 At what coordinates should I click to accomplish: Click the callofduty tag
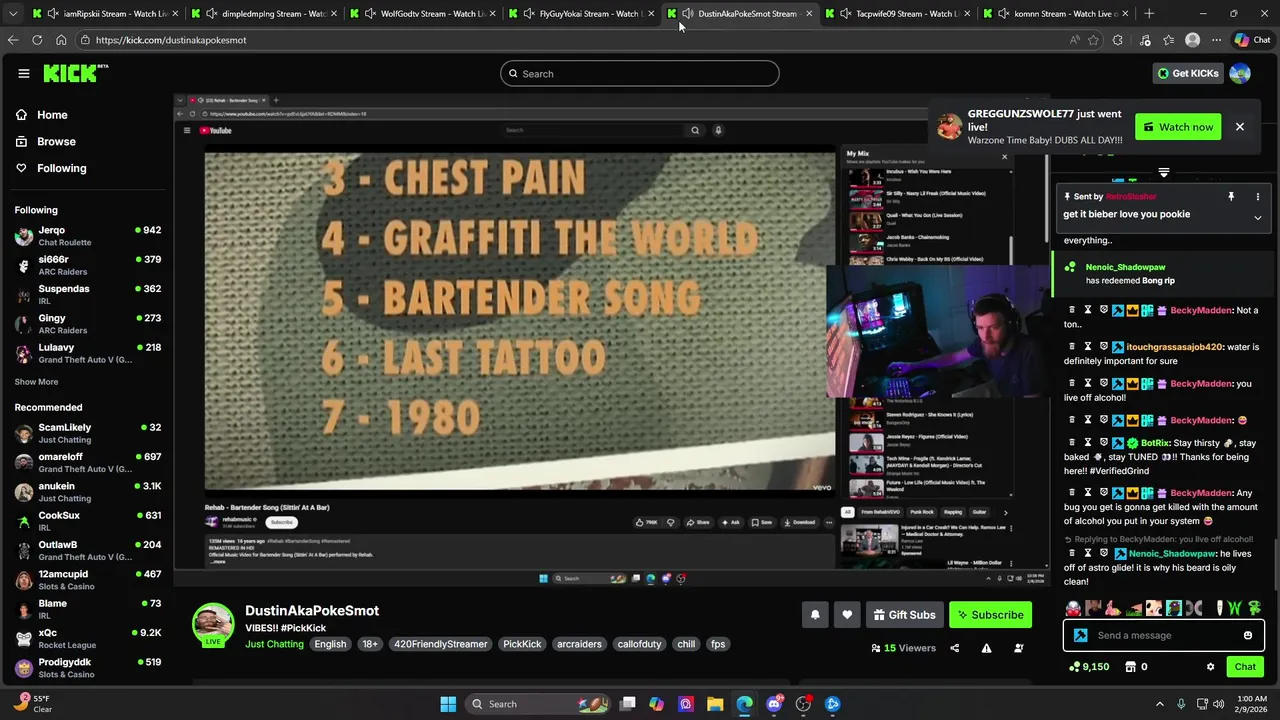click(639, 644)
